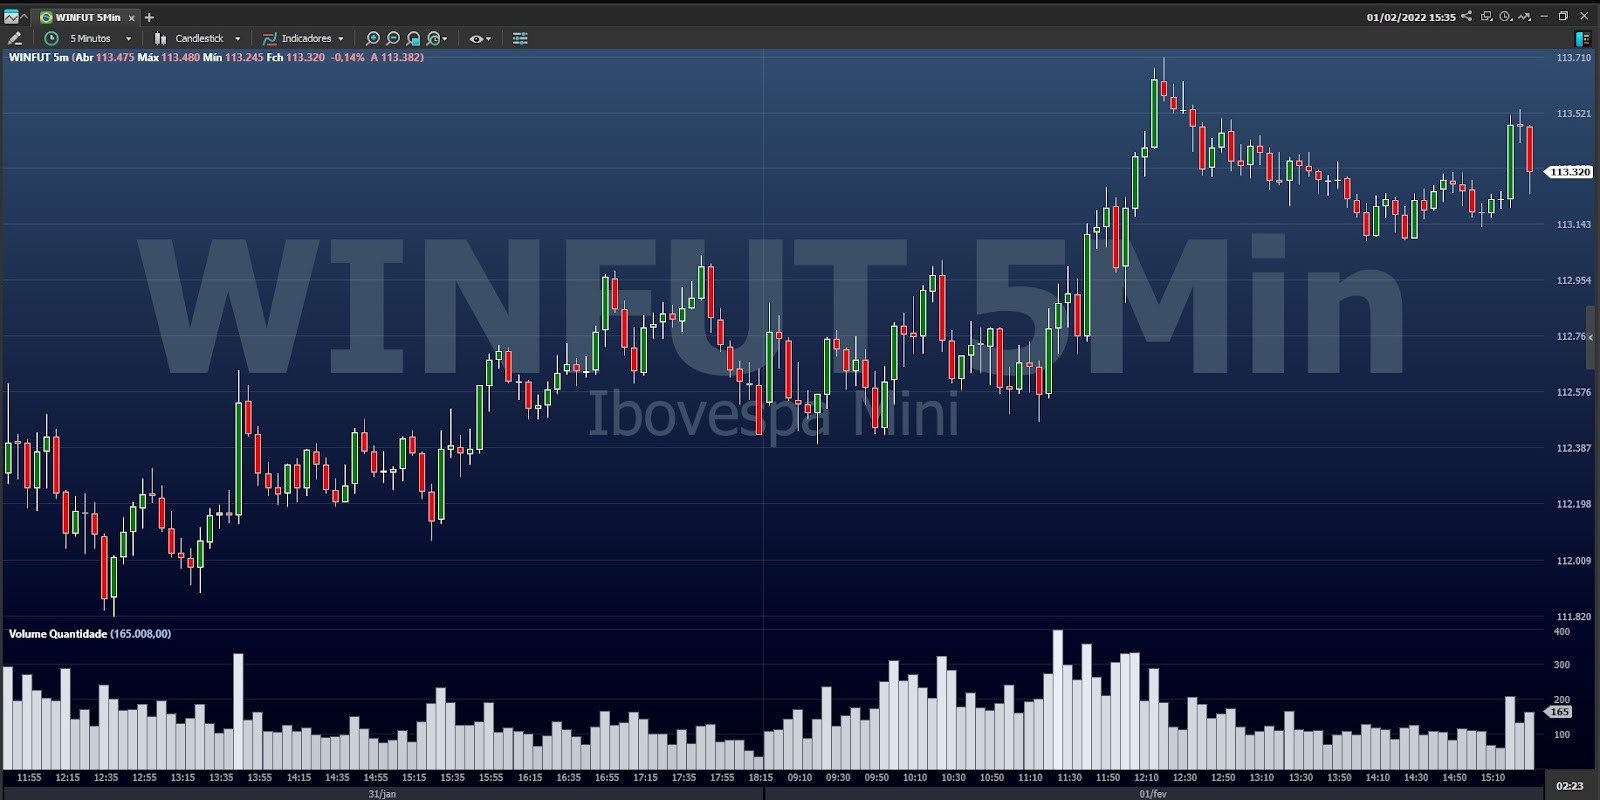Click the zoom out magnifier icon

pos(393,38)
